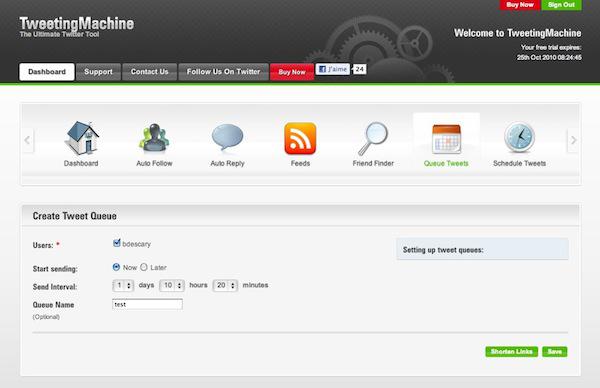Click the bdescary username label

[137, 244]
